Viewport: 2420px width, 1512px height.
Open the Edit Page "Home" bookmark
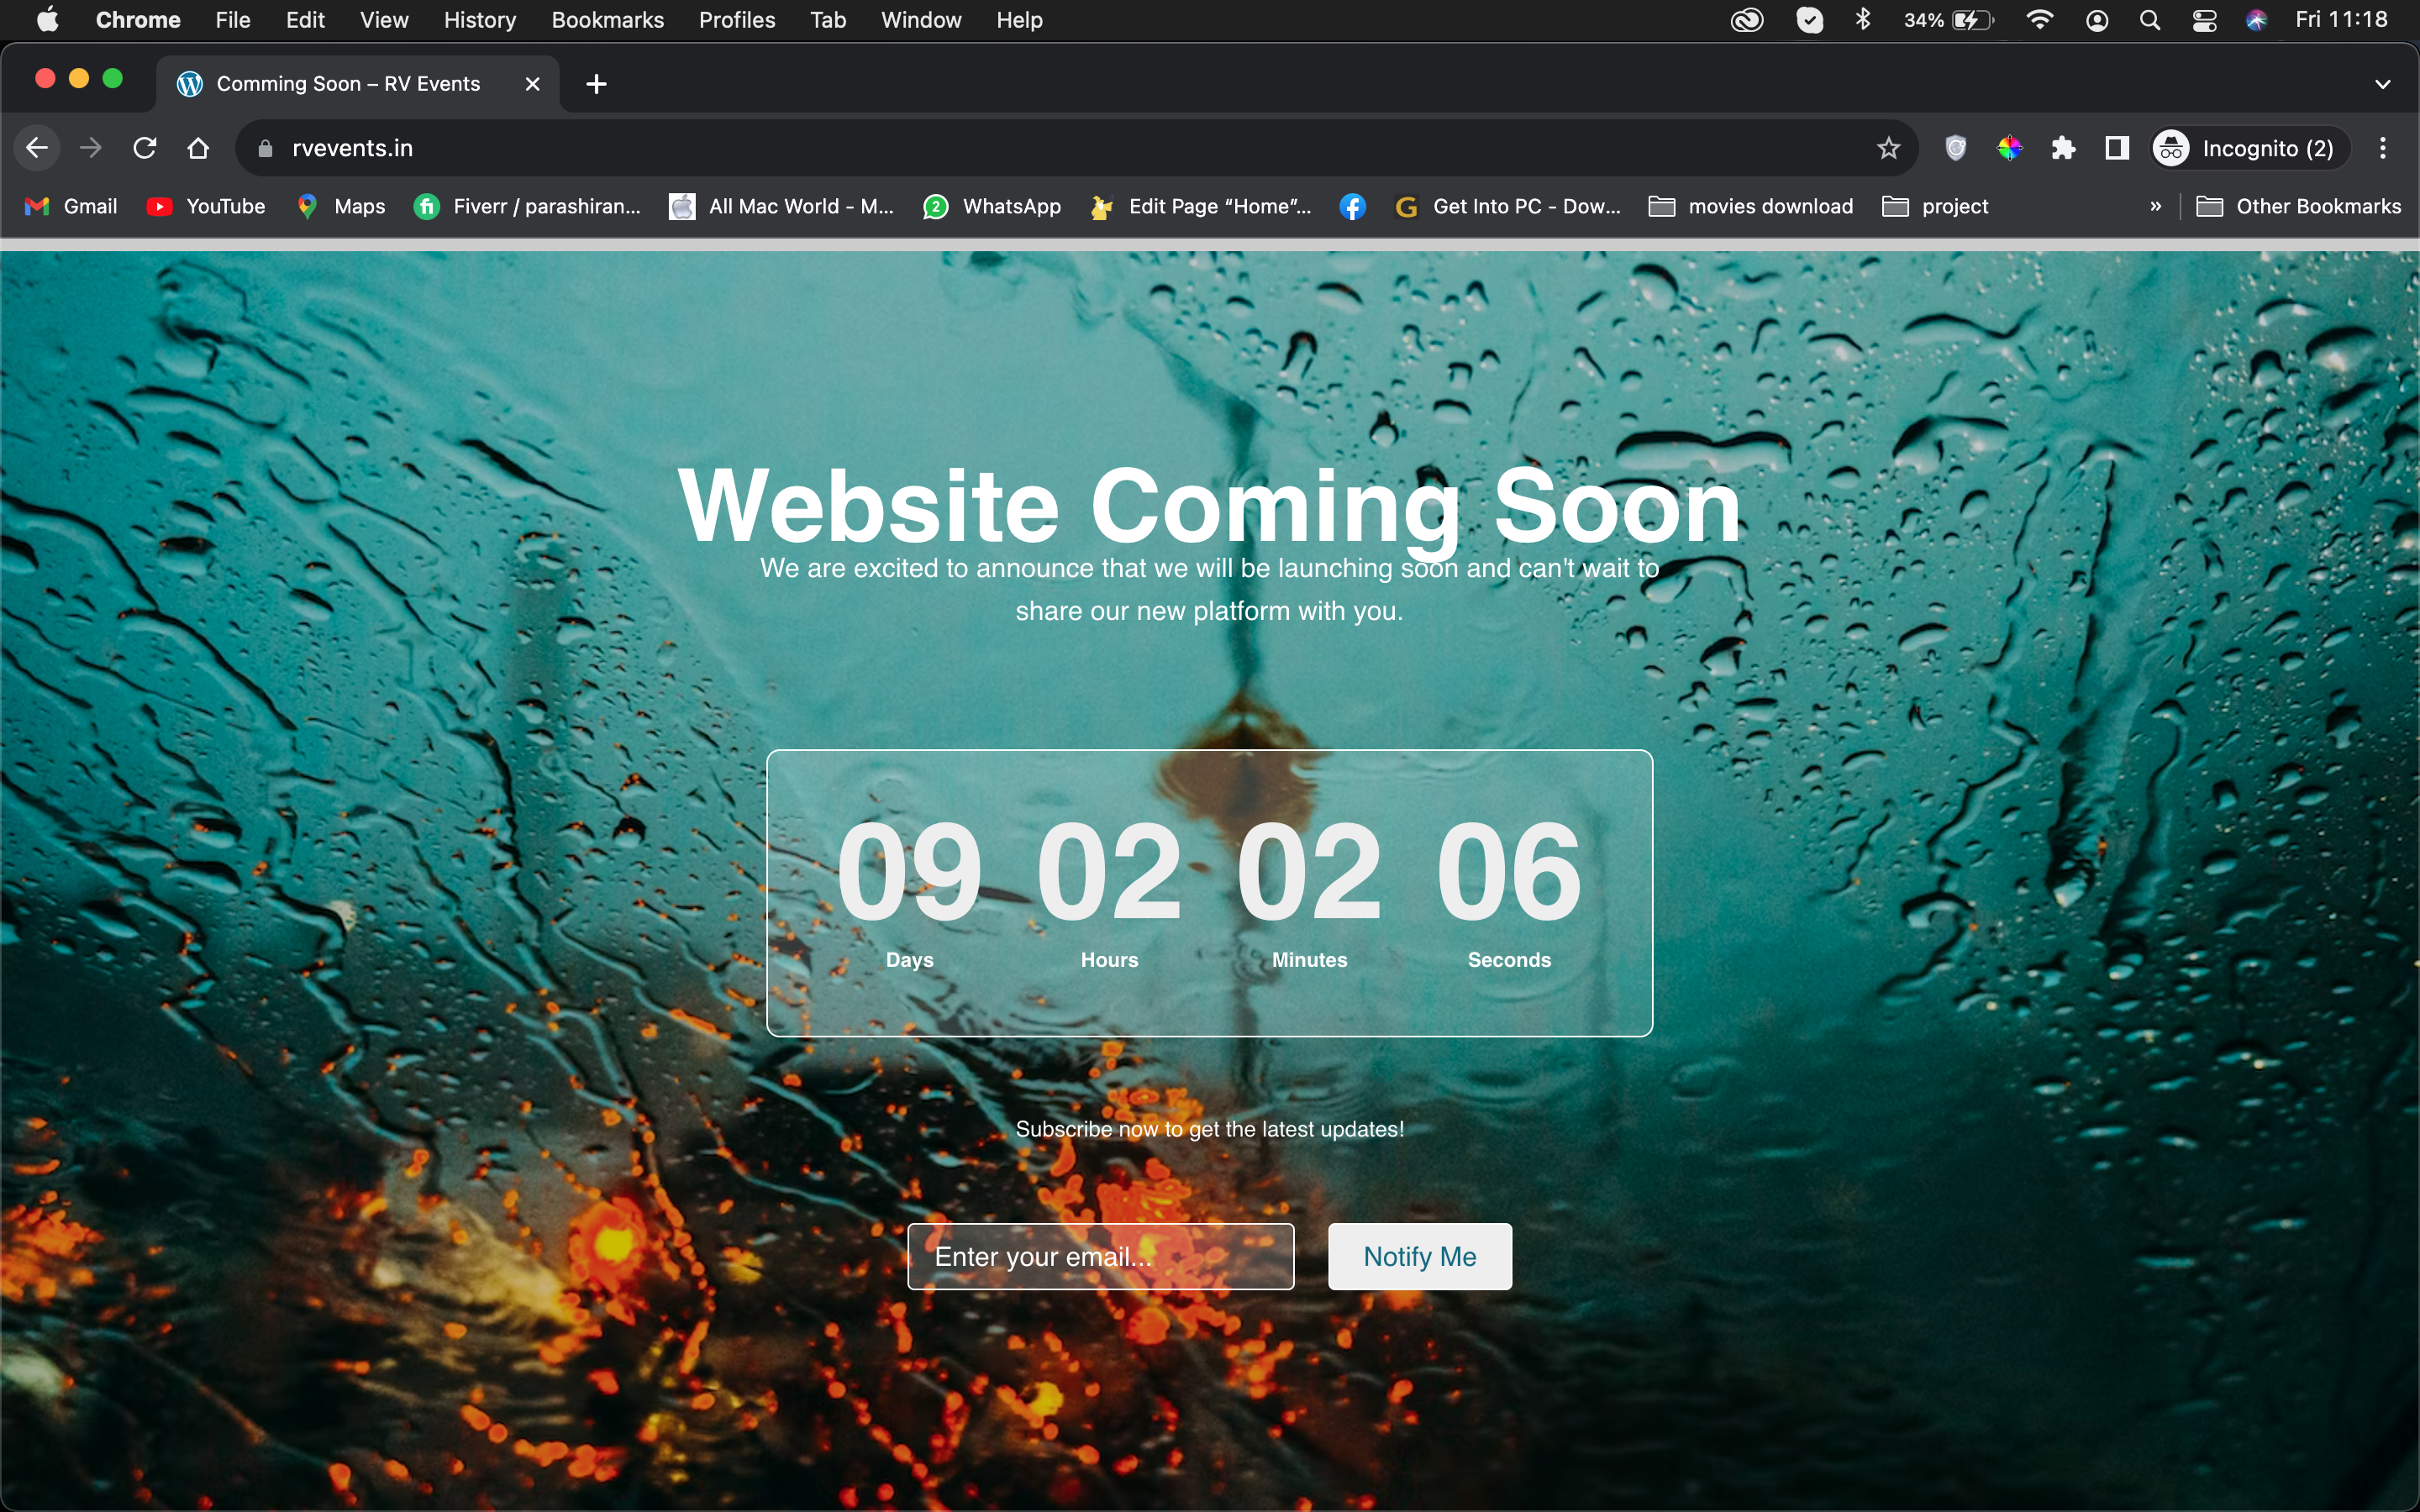(1202, 206)
